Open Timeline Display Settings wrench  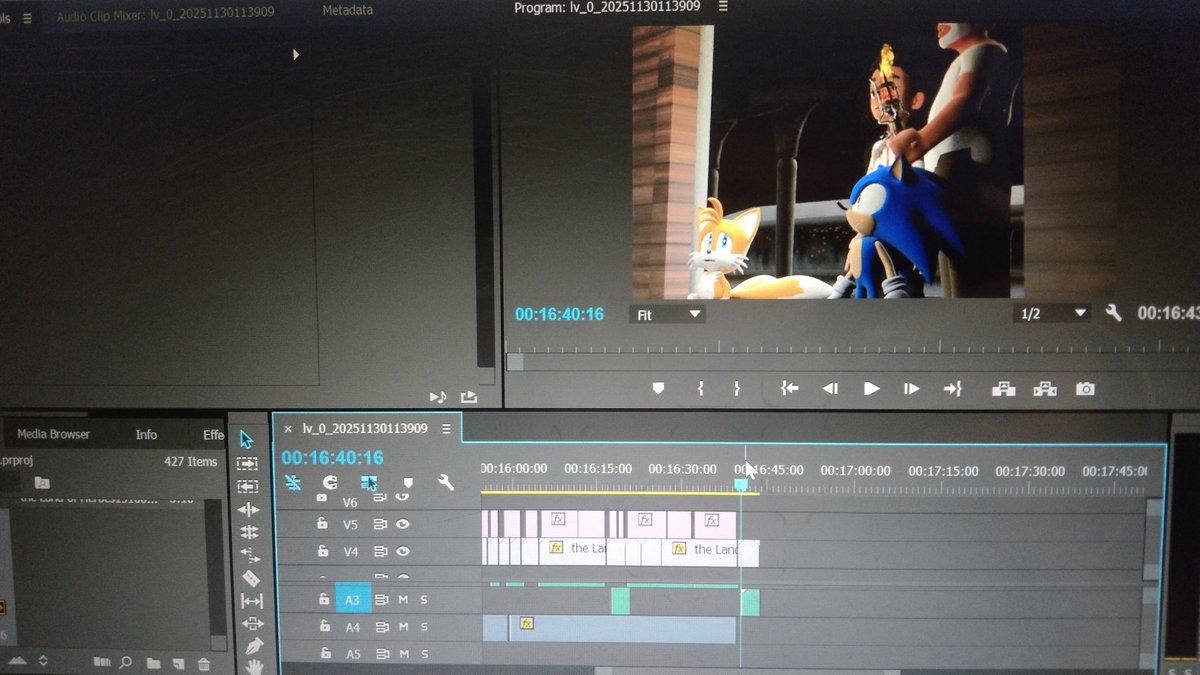(x=446, y=482)
